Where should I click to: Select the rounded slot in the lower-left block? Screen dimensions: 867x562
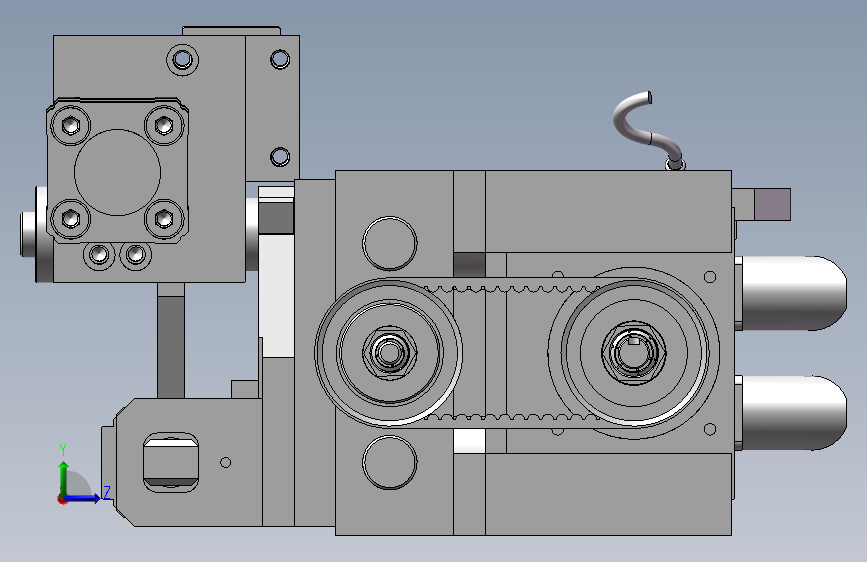(171, 462)
